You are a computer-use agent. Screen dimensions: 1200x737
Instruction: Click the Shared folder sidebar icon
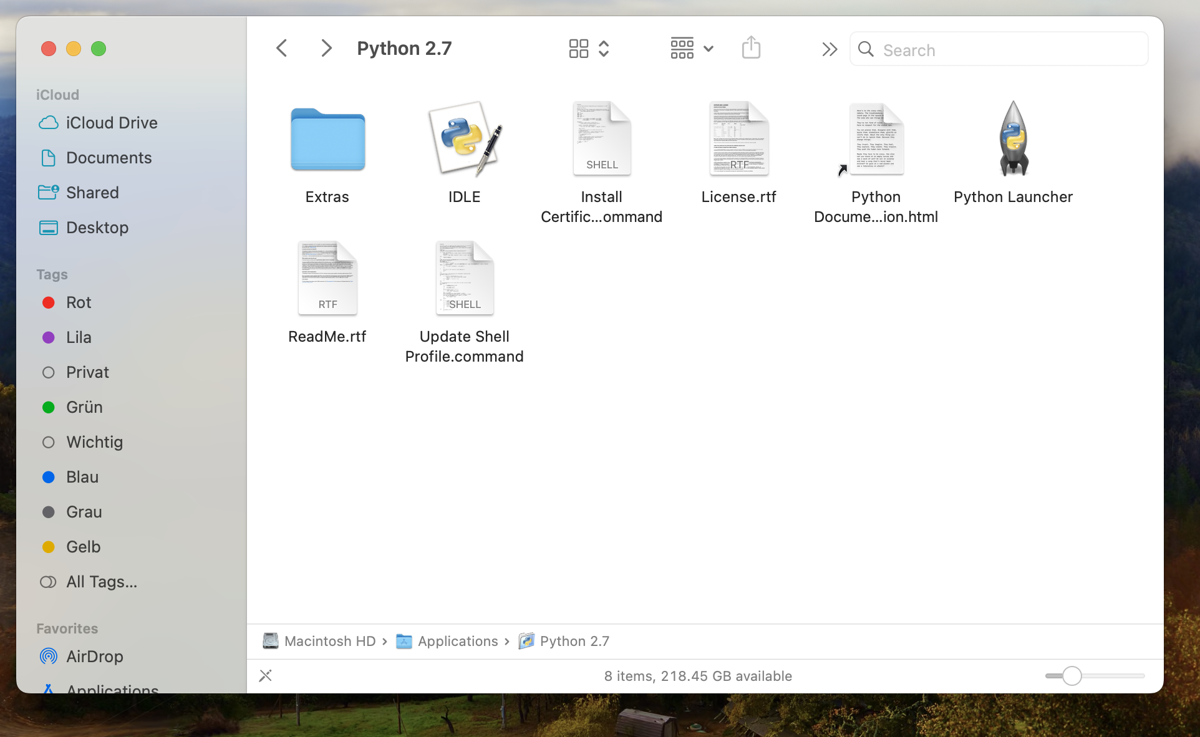click(x=48, y=193)
